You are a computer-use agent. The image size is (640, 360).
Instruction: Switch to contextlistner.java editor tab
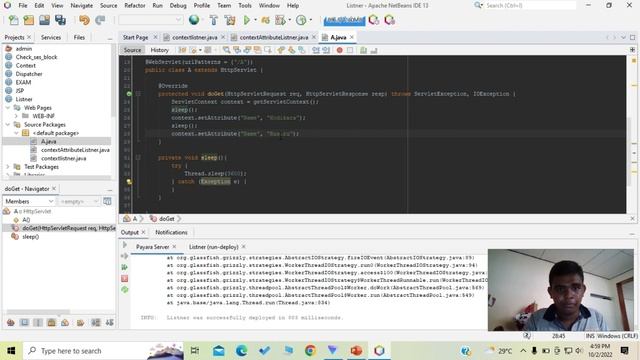coord(194,37)
